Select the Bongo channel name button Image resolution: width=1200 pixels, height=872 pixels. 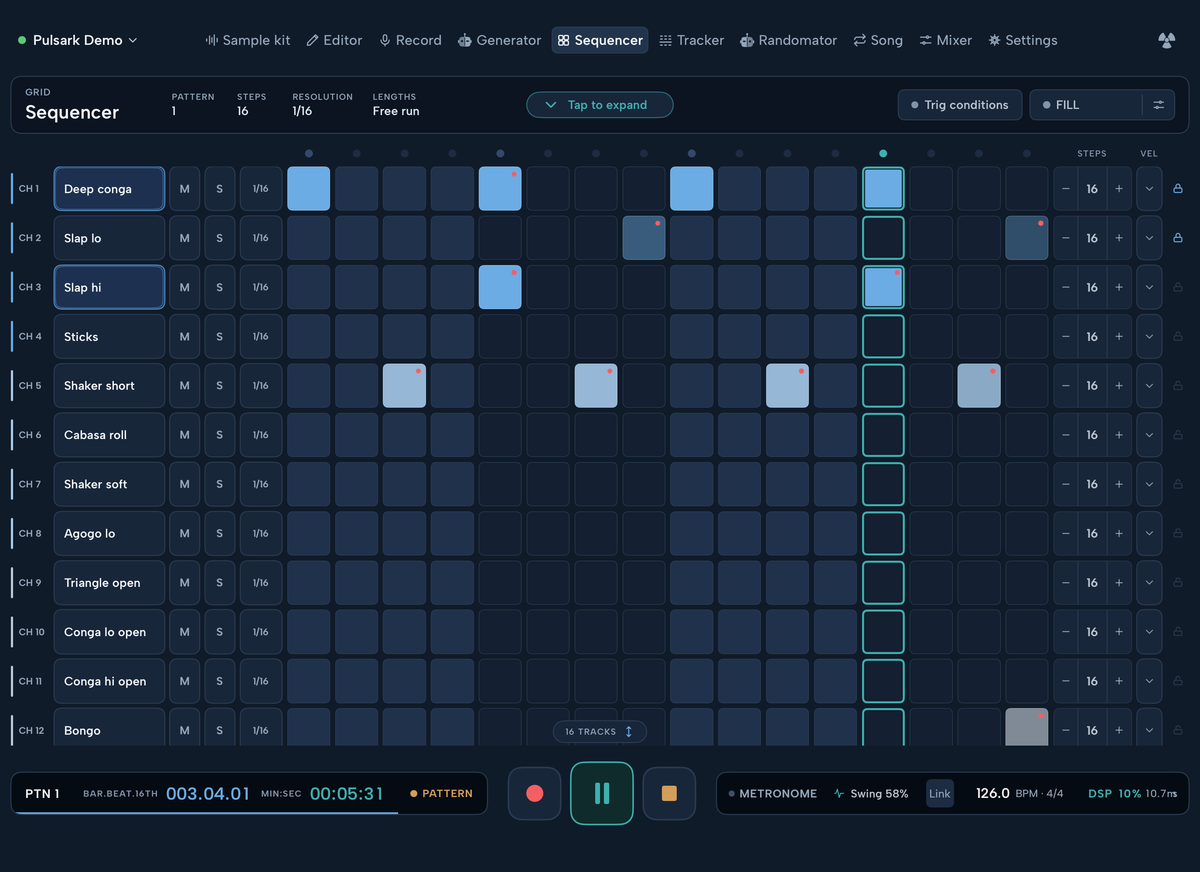109,728
